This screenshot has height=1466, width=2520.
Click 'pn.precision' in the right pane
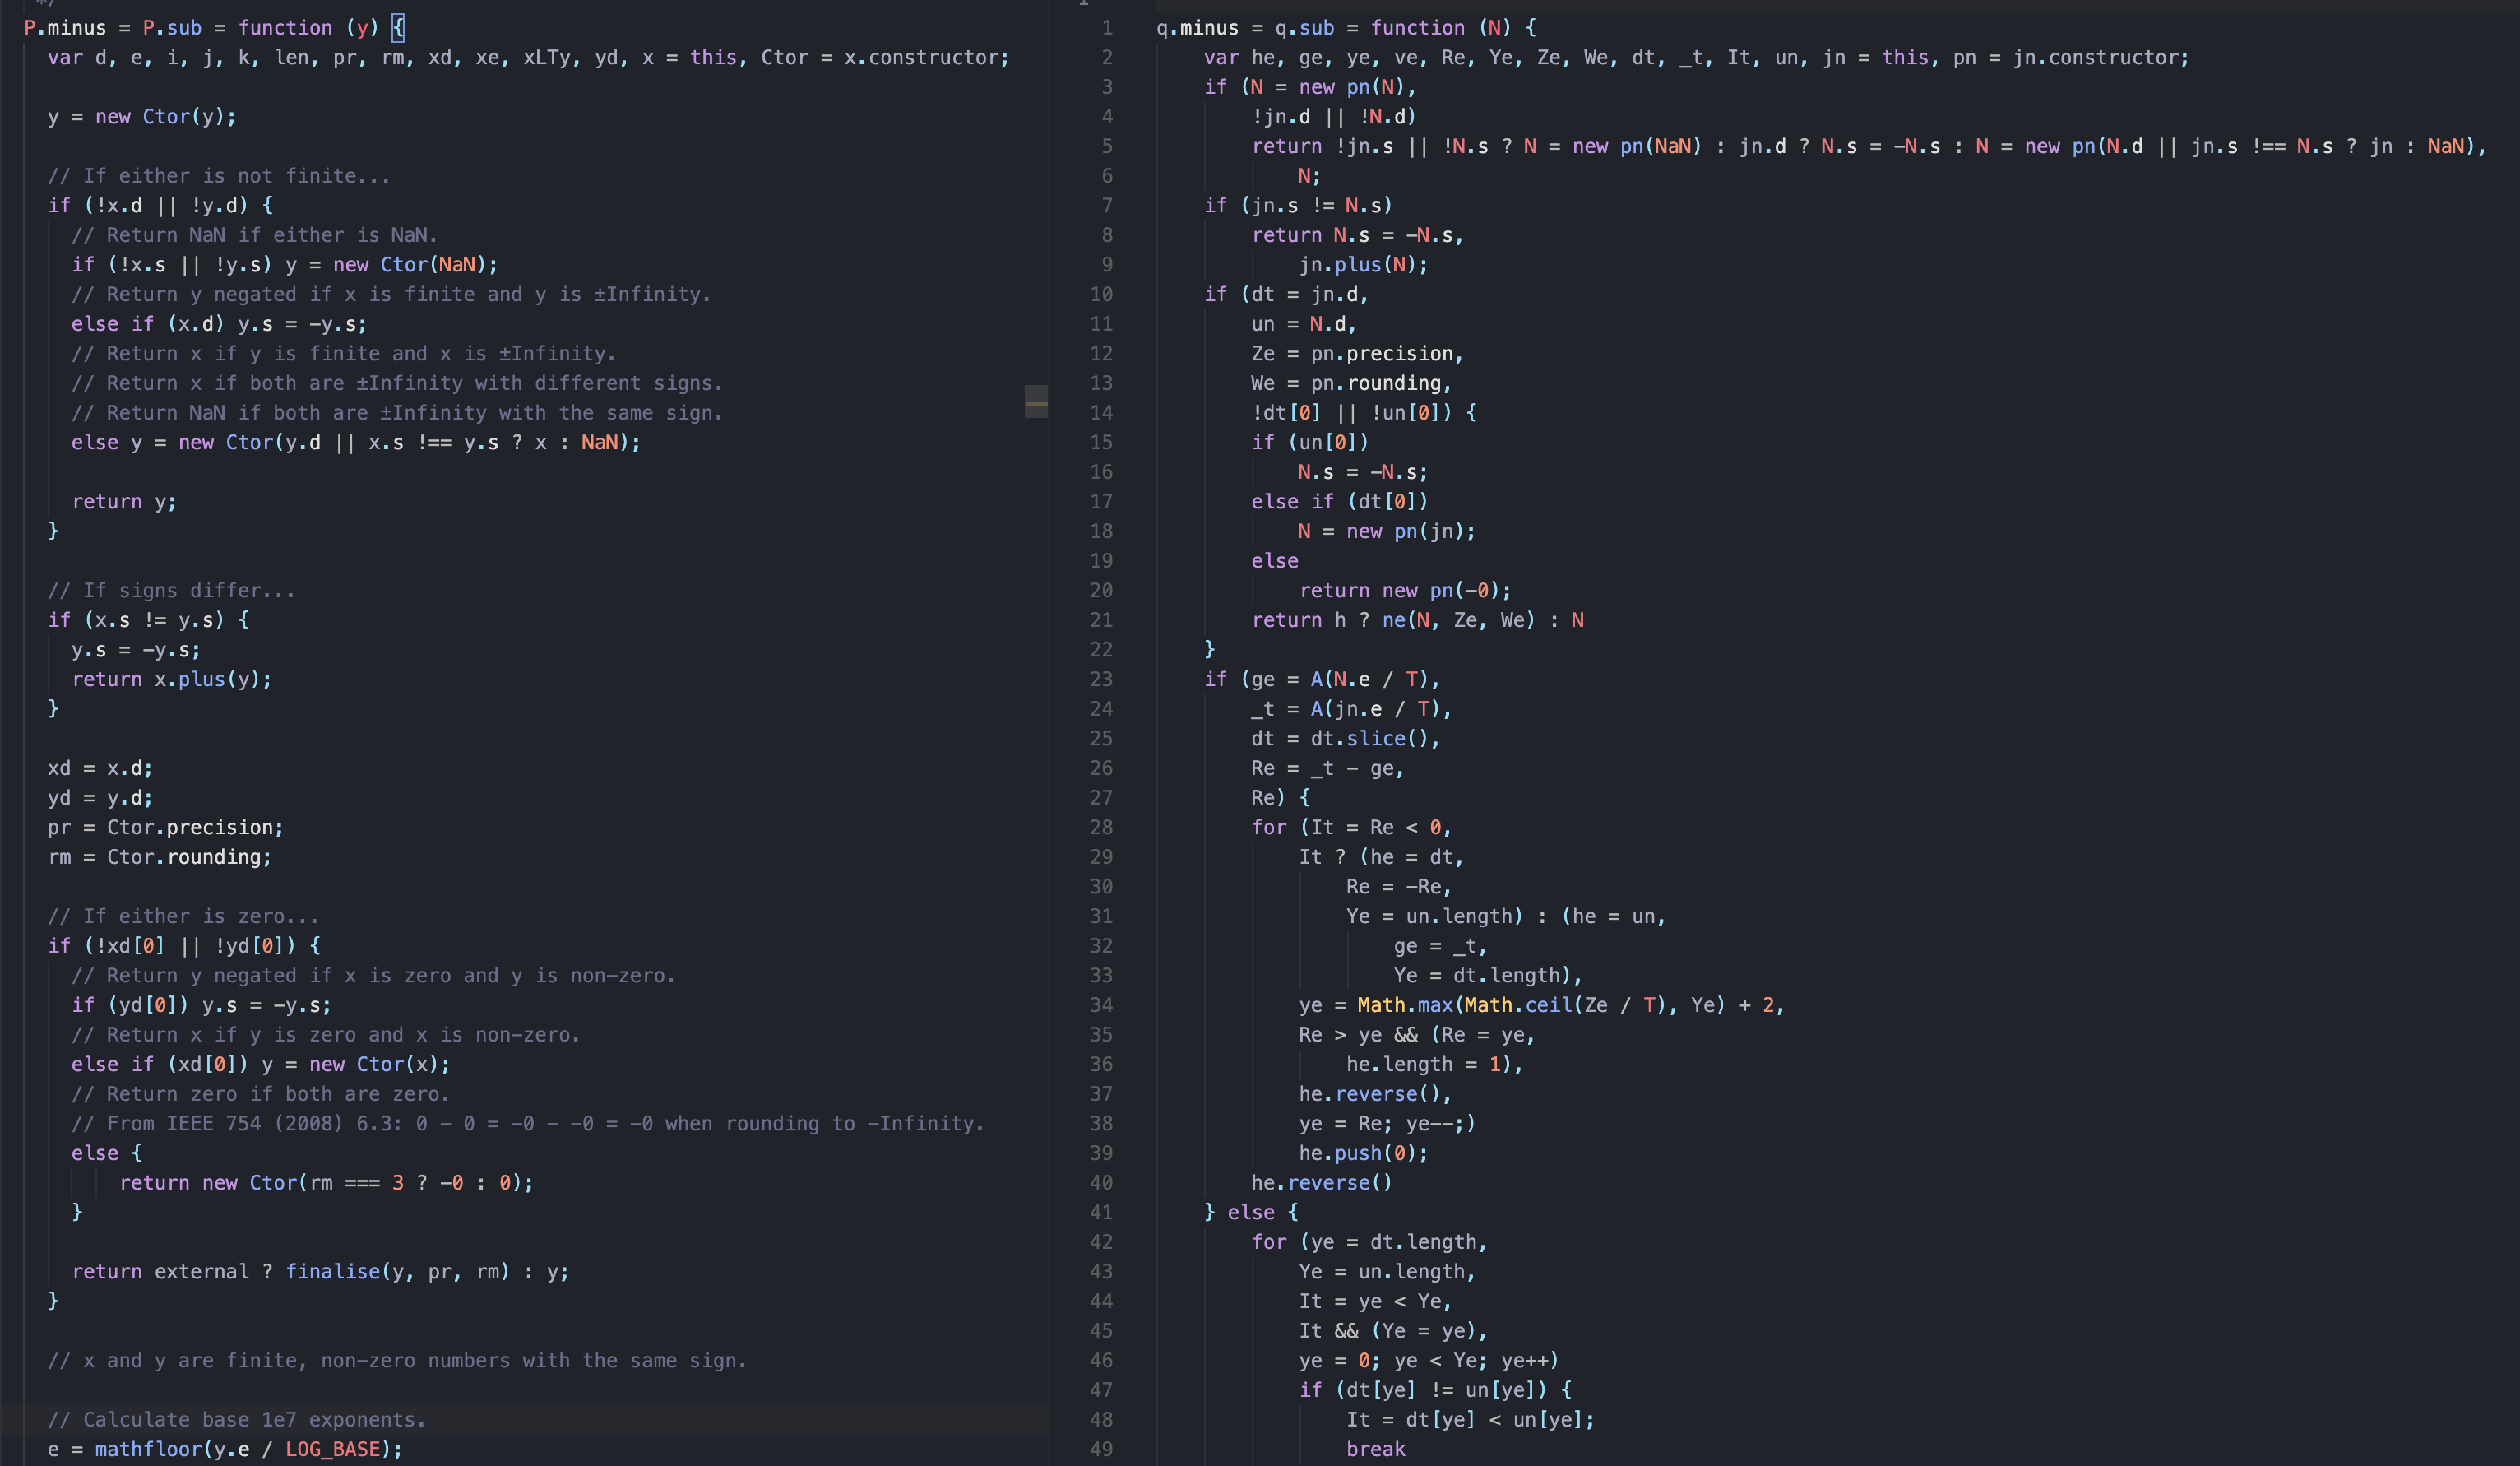click(1381, 354)
